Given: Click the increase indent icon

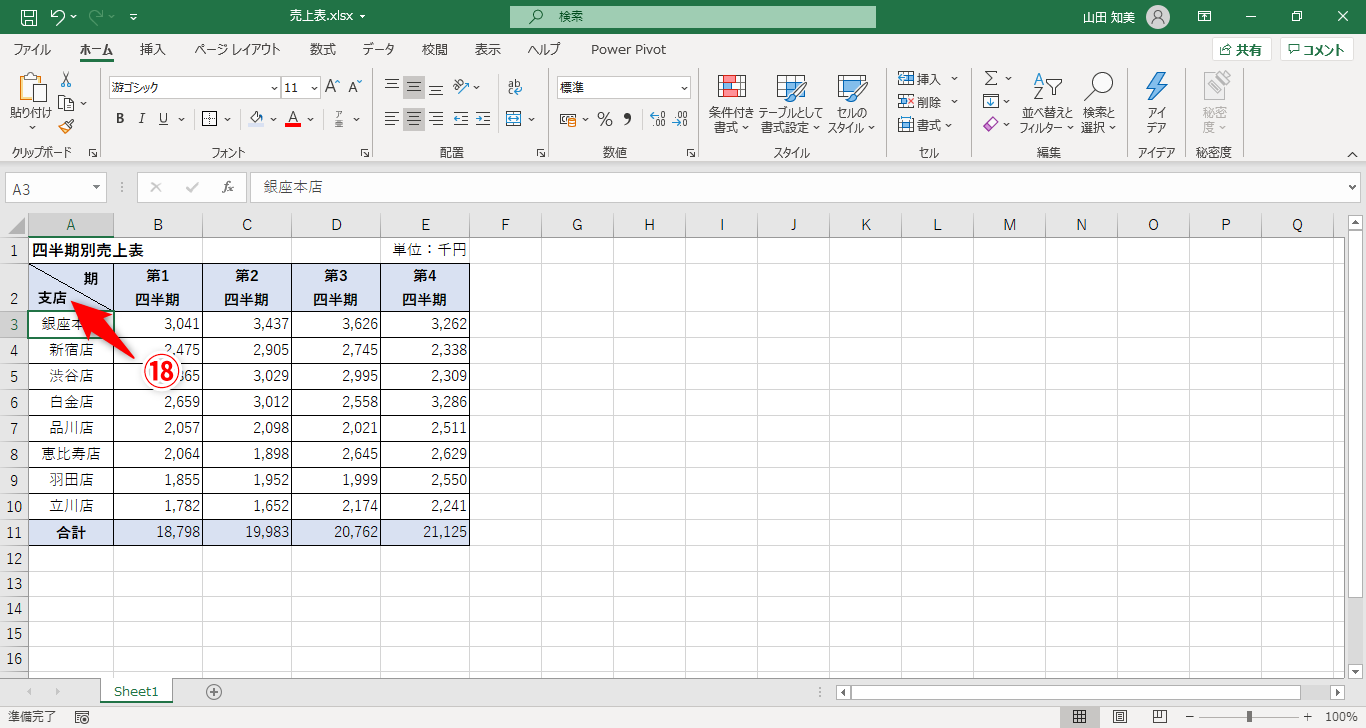Looking at the screenshot, I should point(483,119).
